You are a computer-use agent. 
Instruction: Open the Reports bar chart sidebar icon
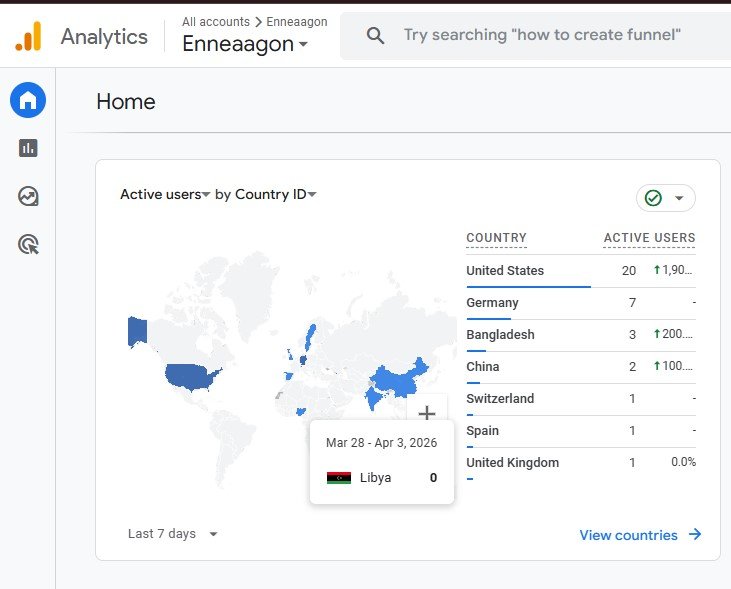tap(28, 148)
